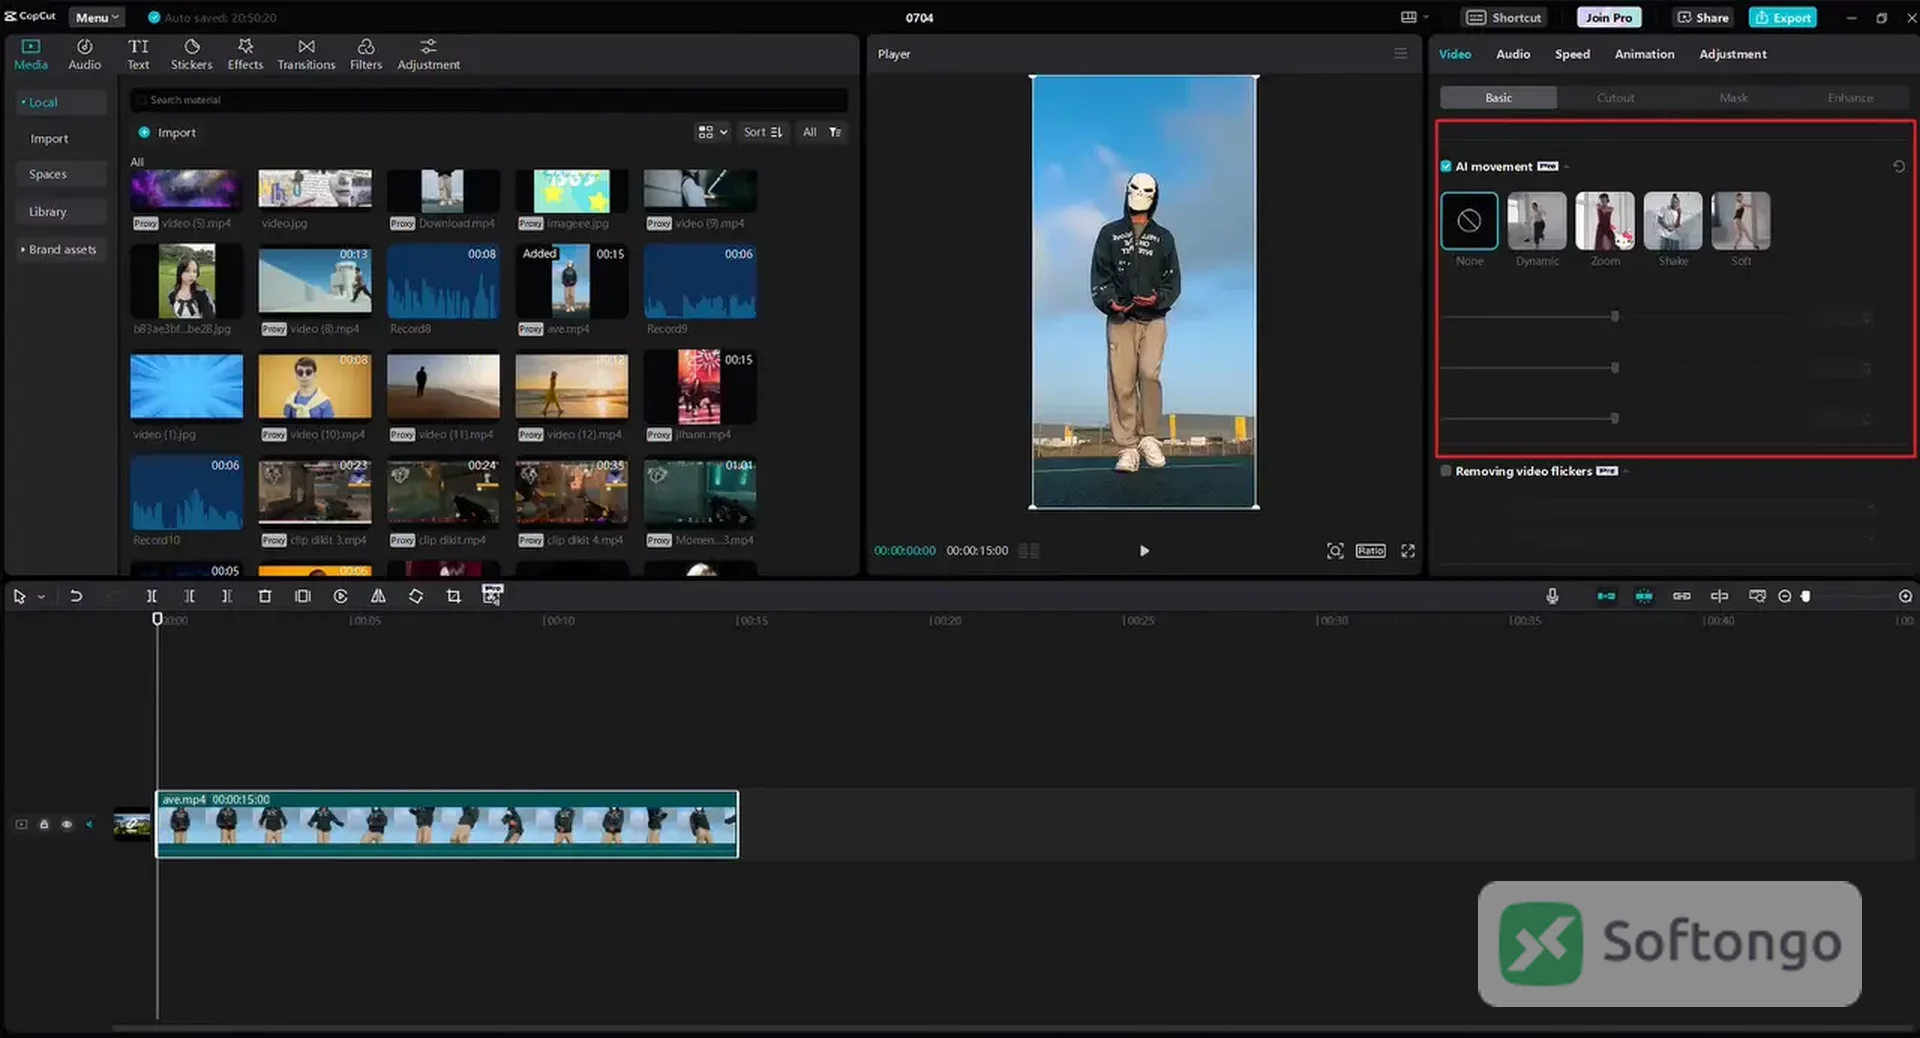Switch to the Speed tab
1920x1038 pixels.
point(1571,54)
